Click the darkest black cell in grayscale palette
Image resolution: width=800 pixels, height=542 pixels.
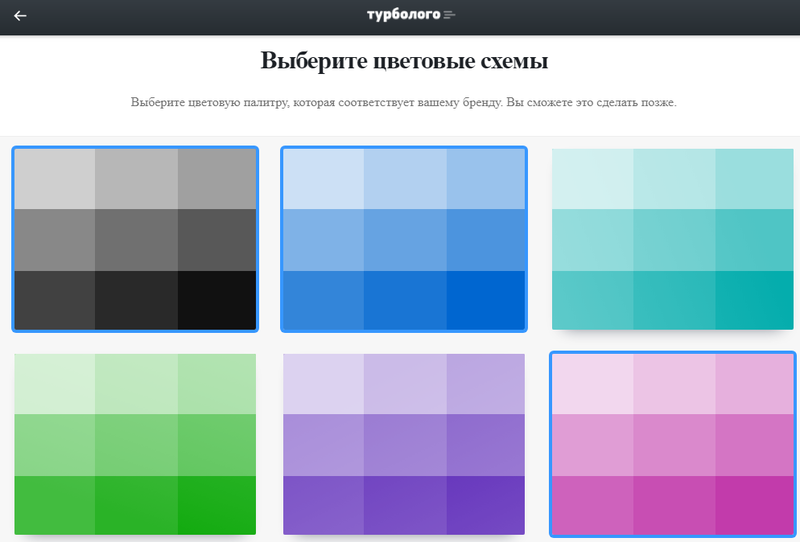point(216,299)
